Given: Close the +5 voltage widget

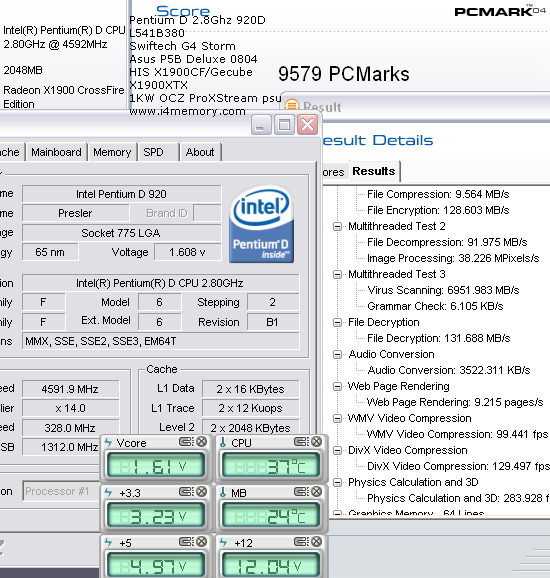Looking at the screenshot, I should 201,542.
